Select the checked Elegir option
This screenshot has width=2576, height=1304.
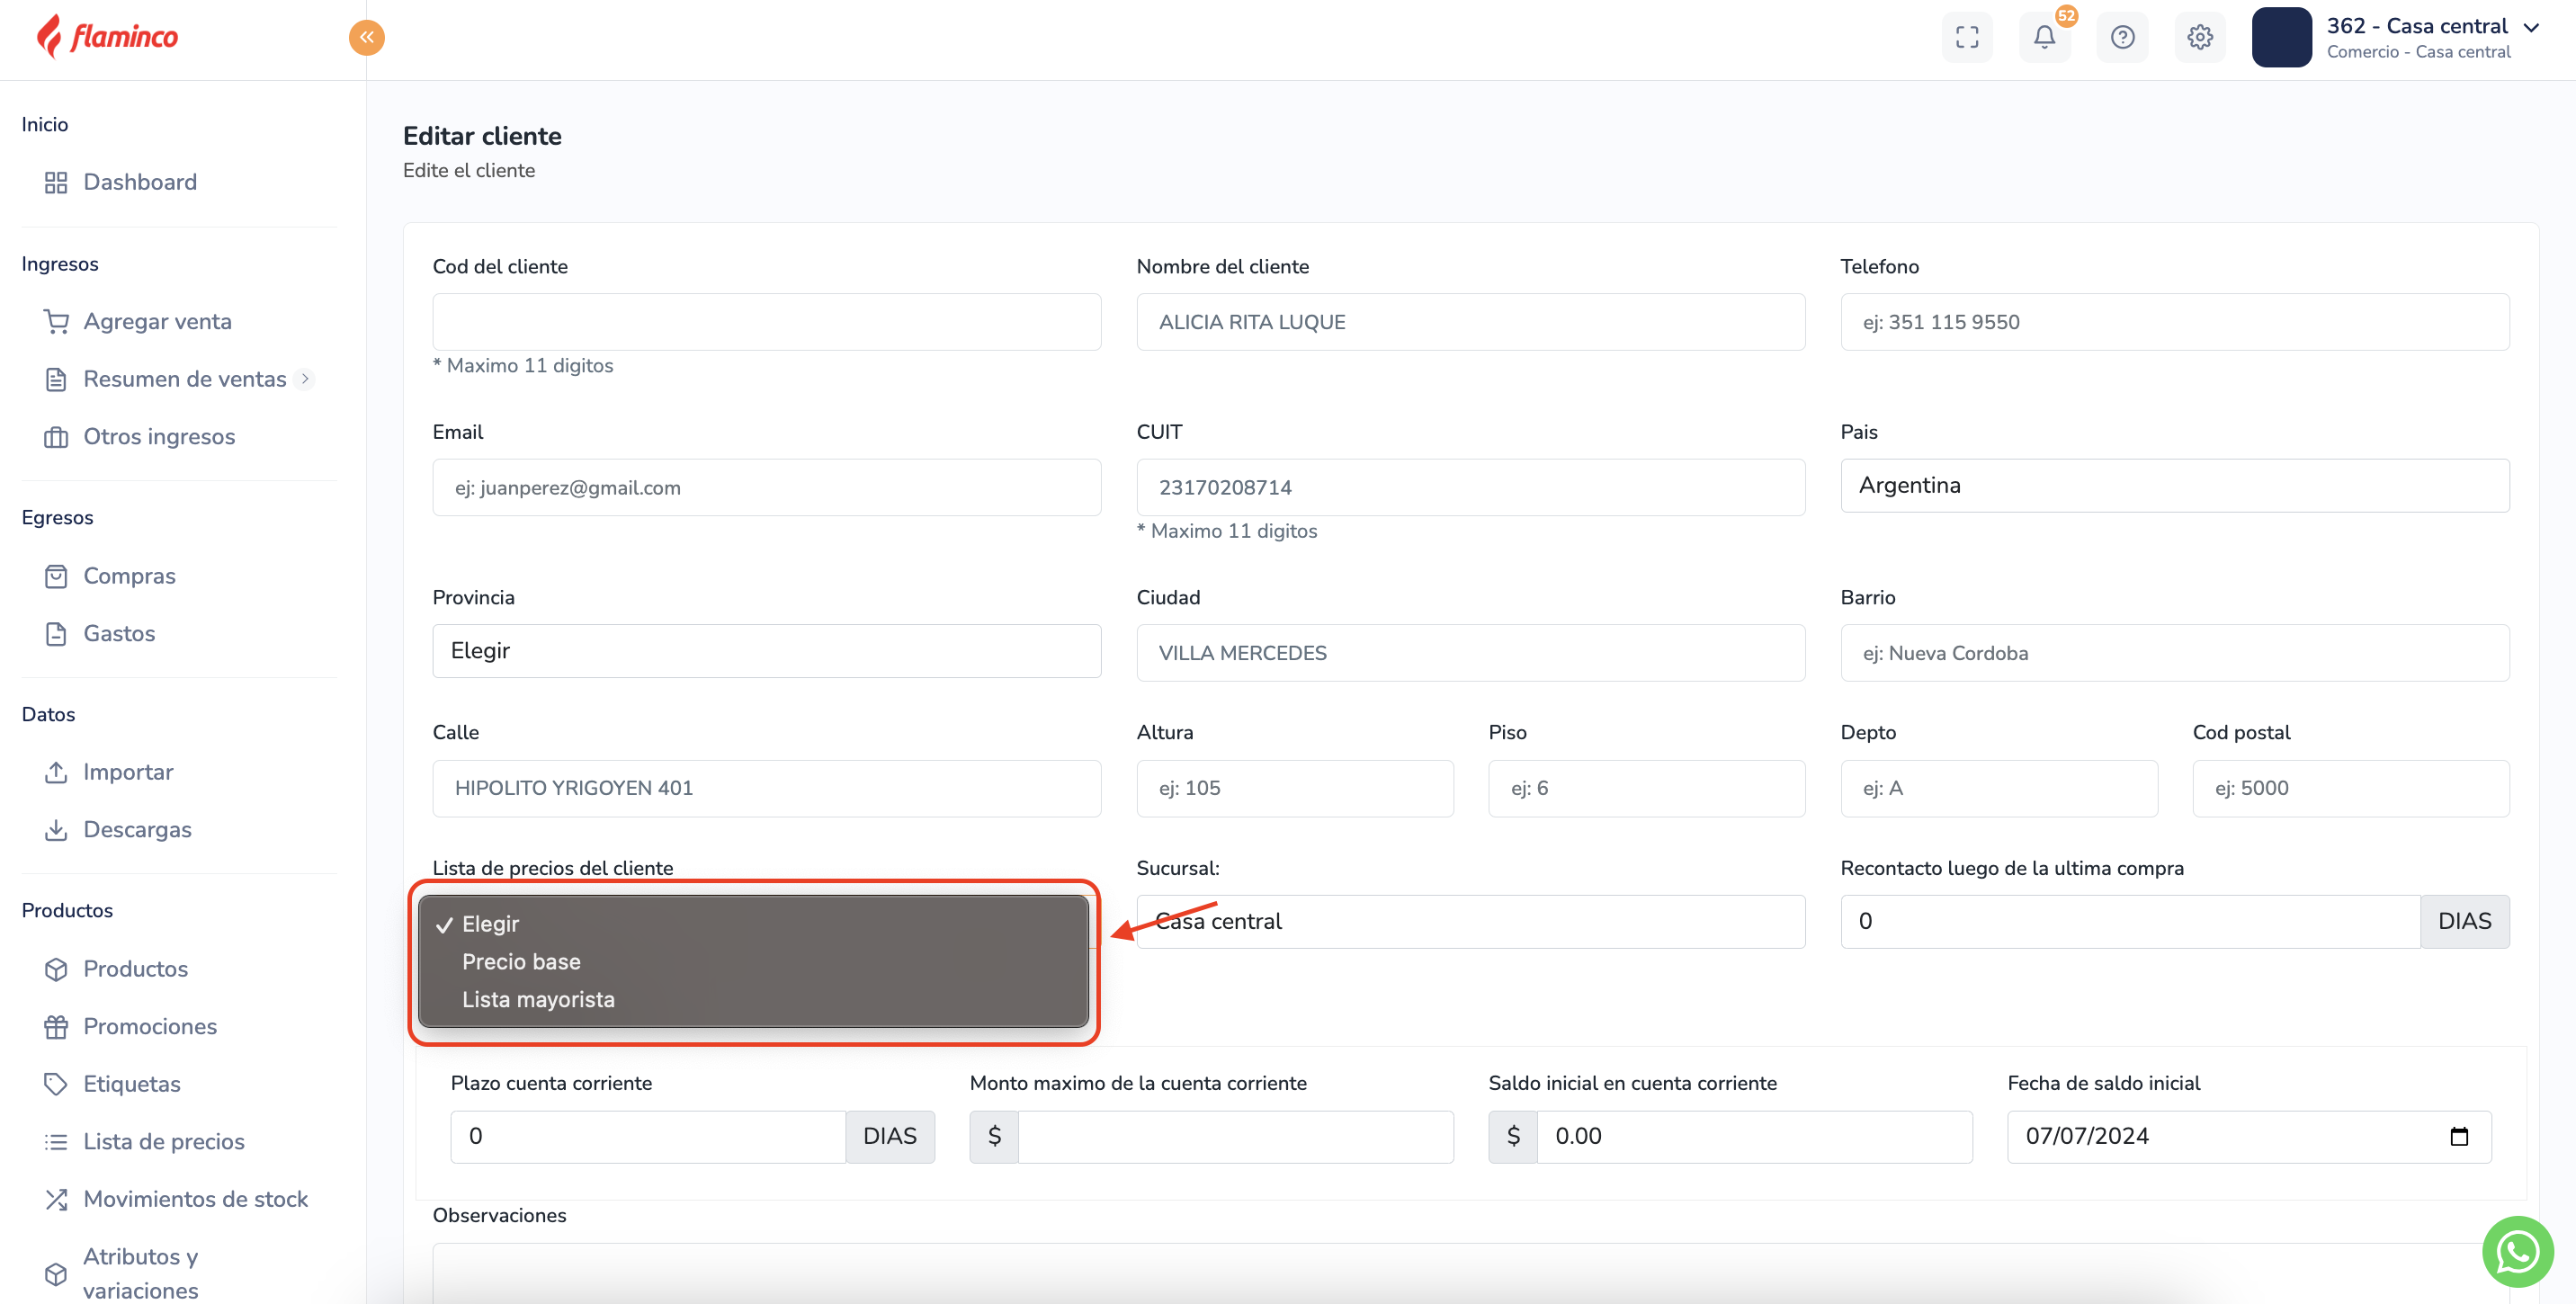(x=490, y=923)
